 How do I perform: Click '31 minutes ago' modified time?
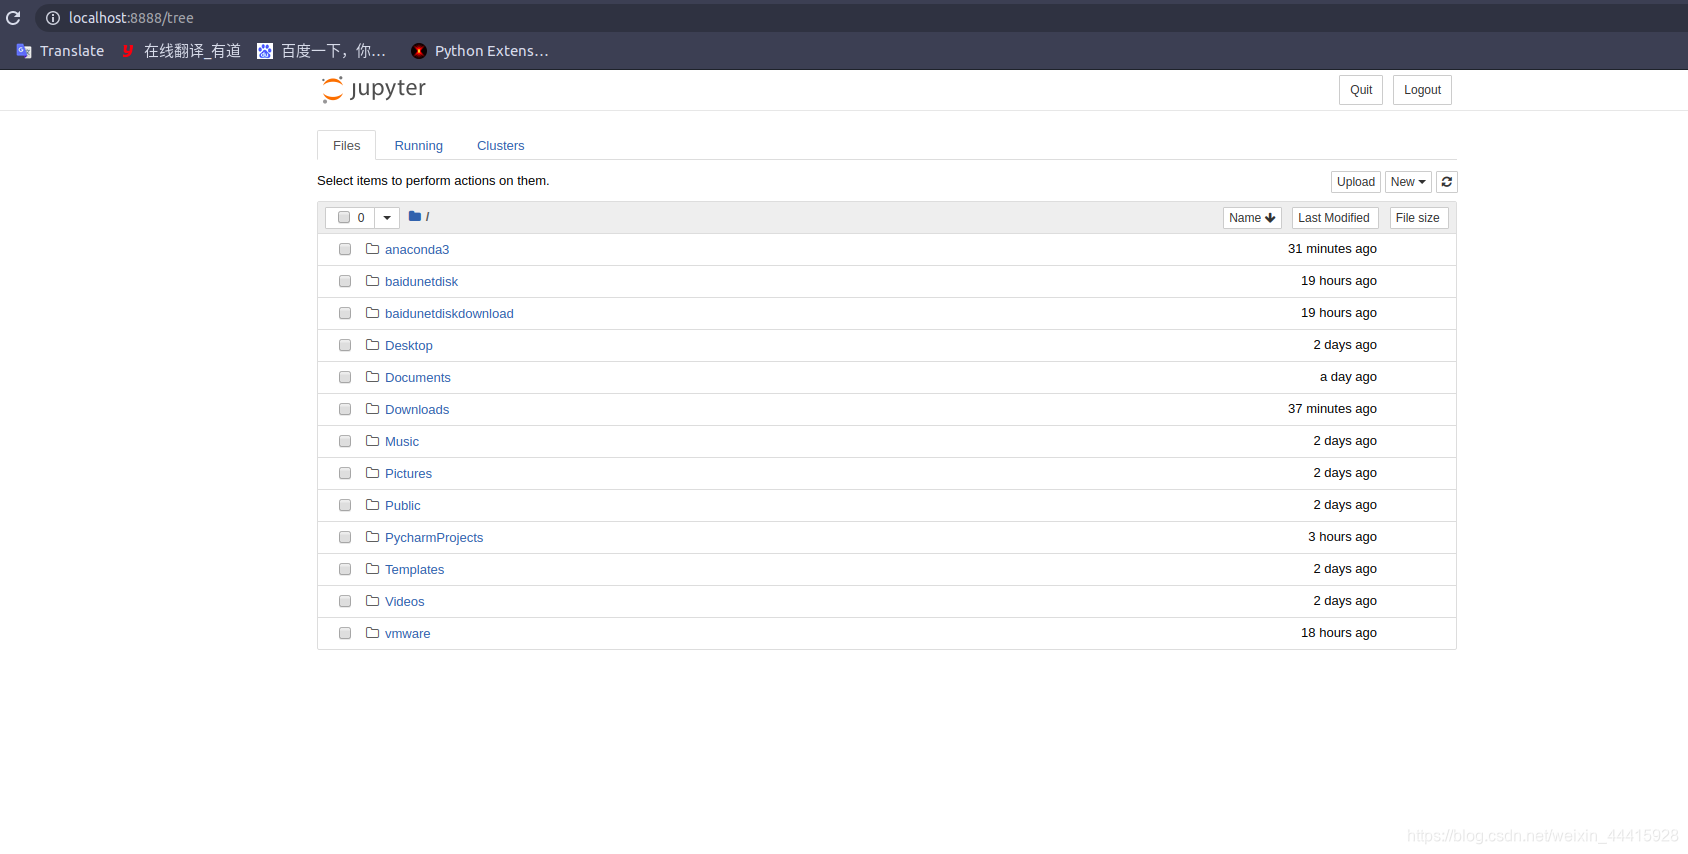(x=1332, y=249)
